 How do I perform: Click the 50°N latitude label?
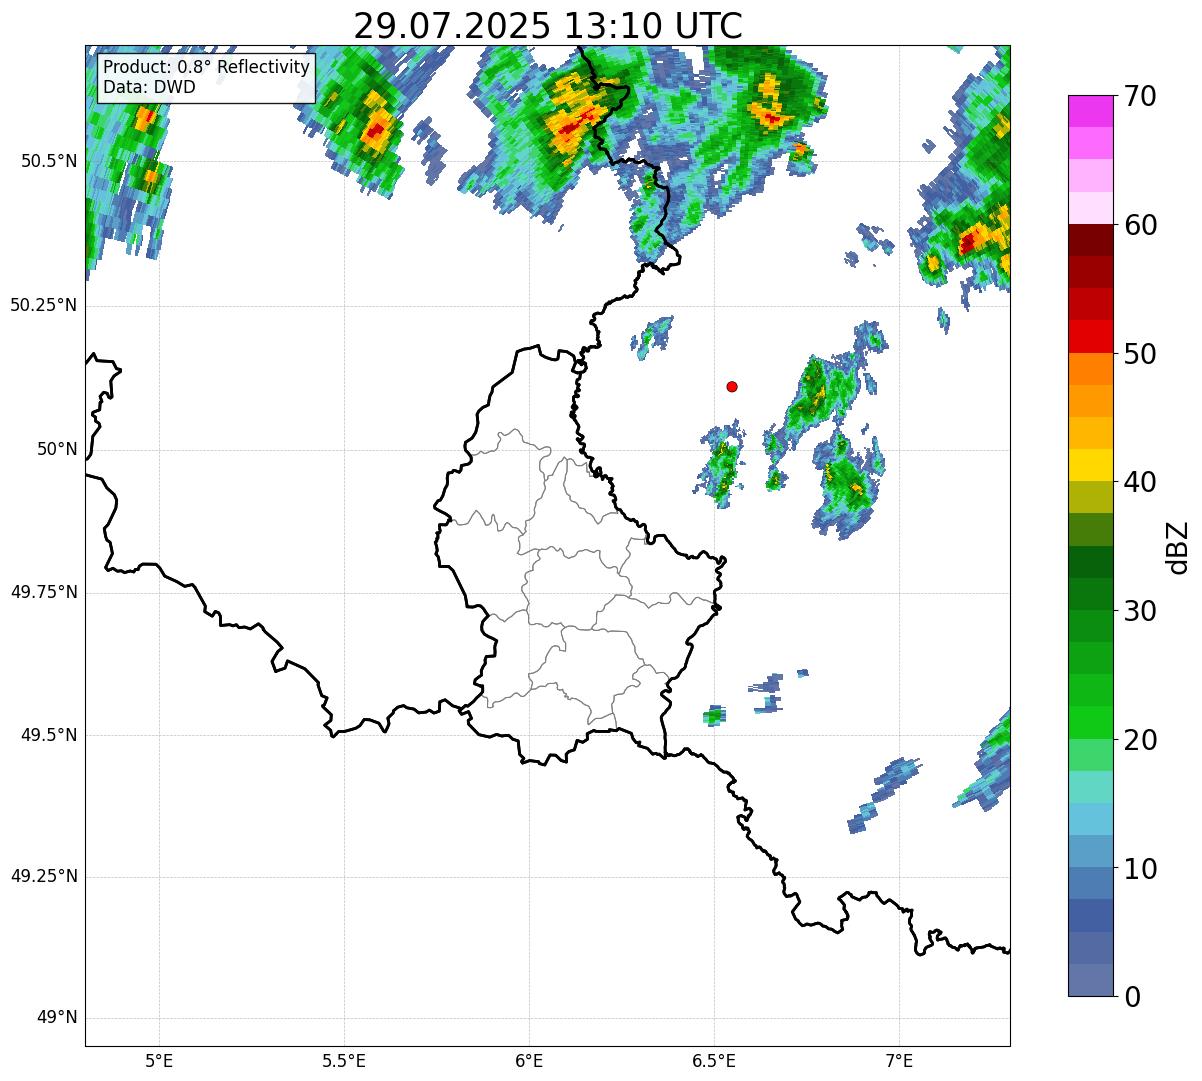pyautogui.click(x=57, y=449)
